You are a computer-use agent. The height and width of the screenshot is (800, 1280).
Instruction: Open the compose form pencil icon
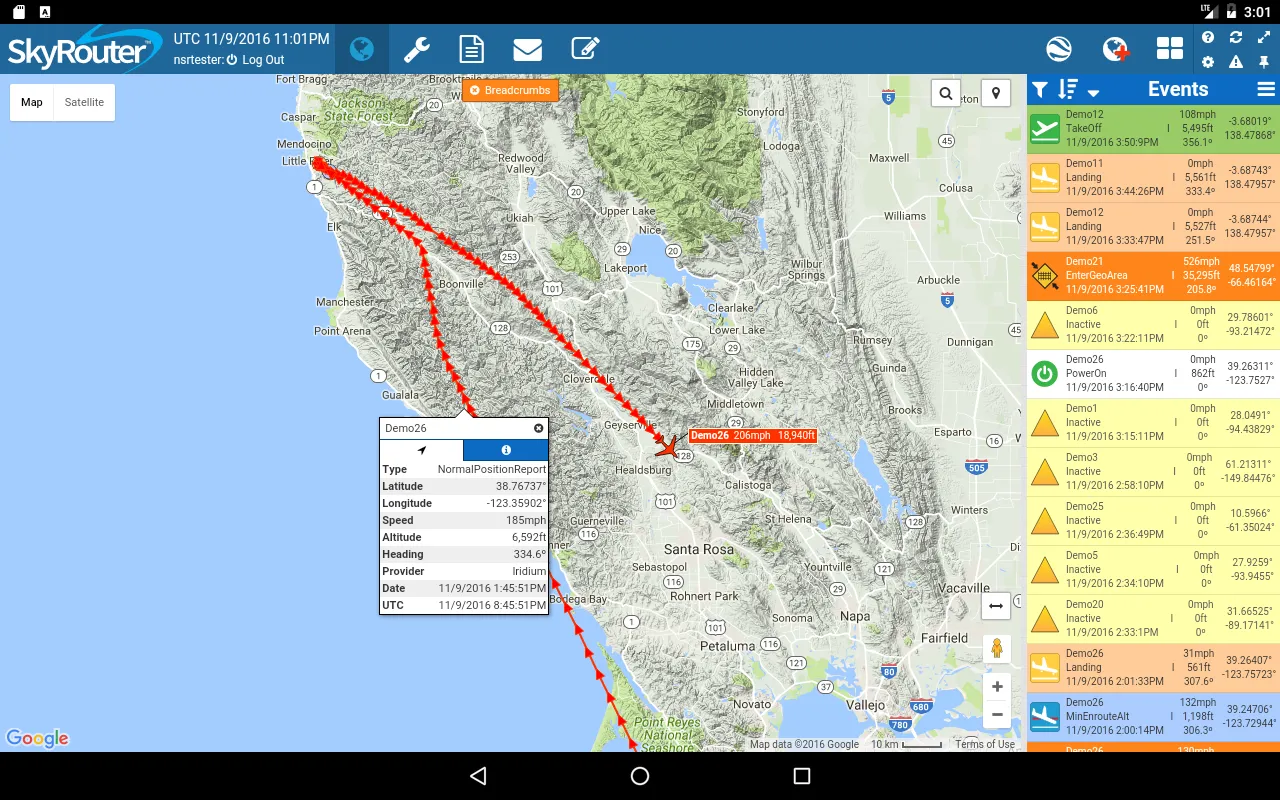585,49
